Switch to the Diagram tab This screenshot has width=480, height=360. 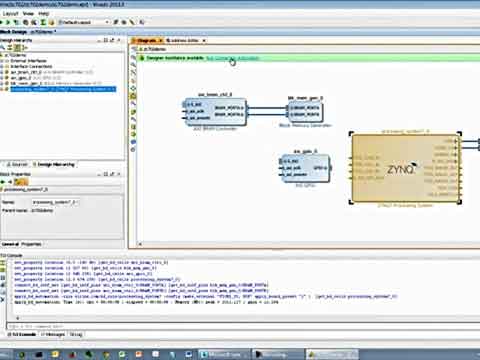146,41
